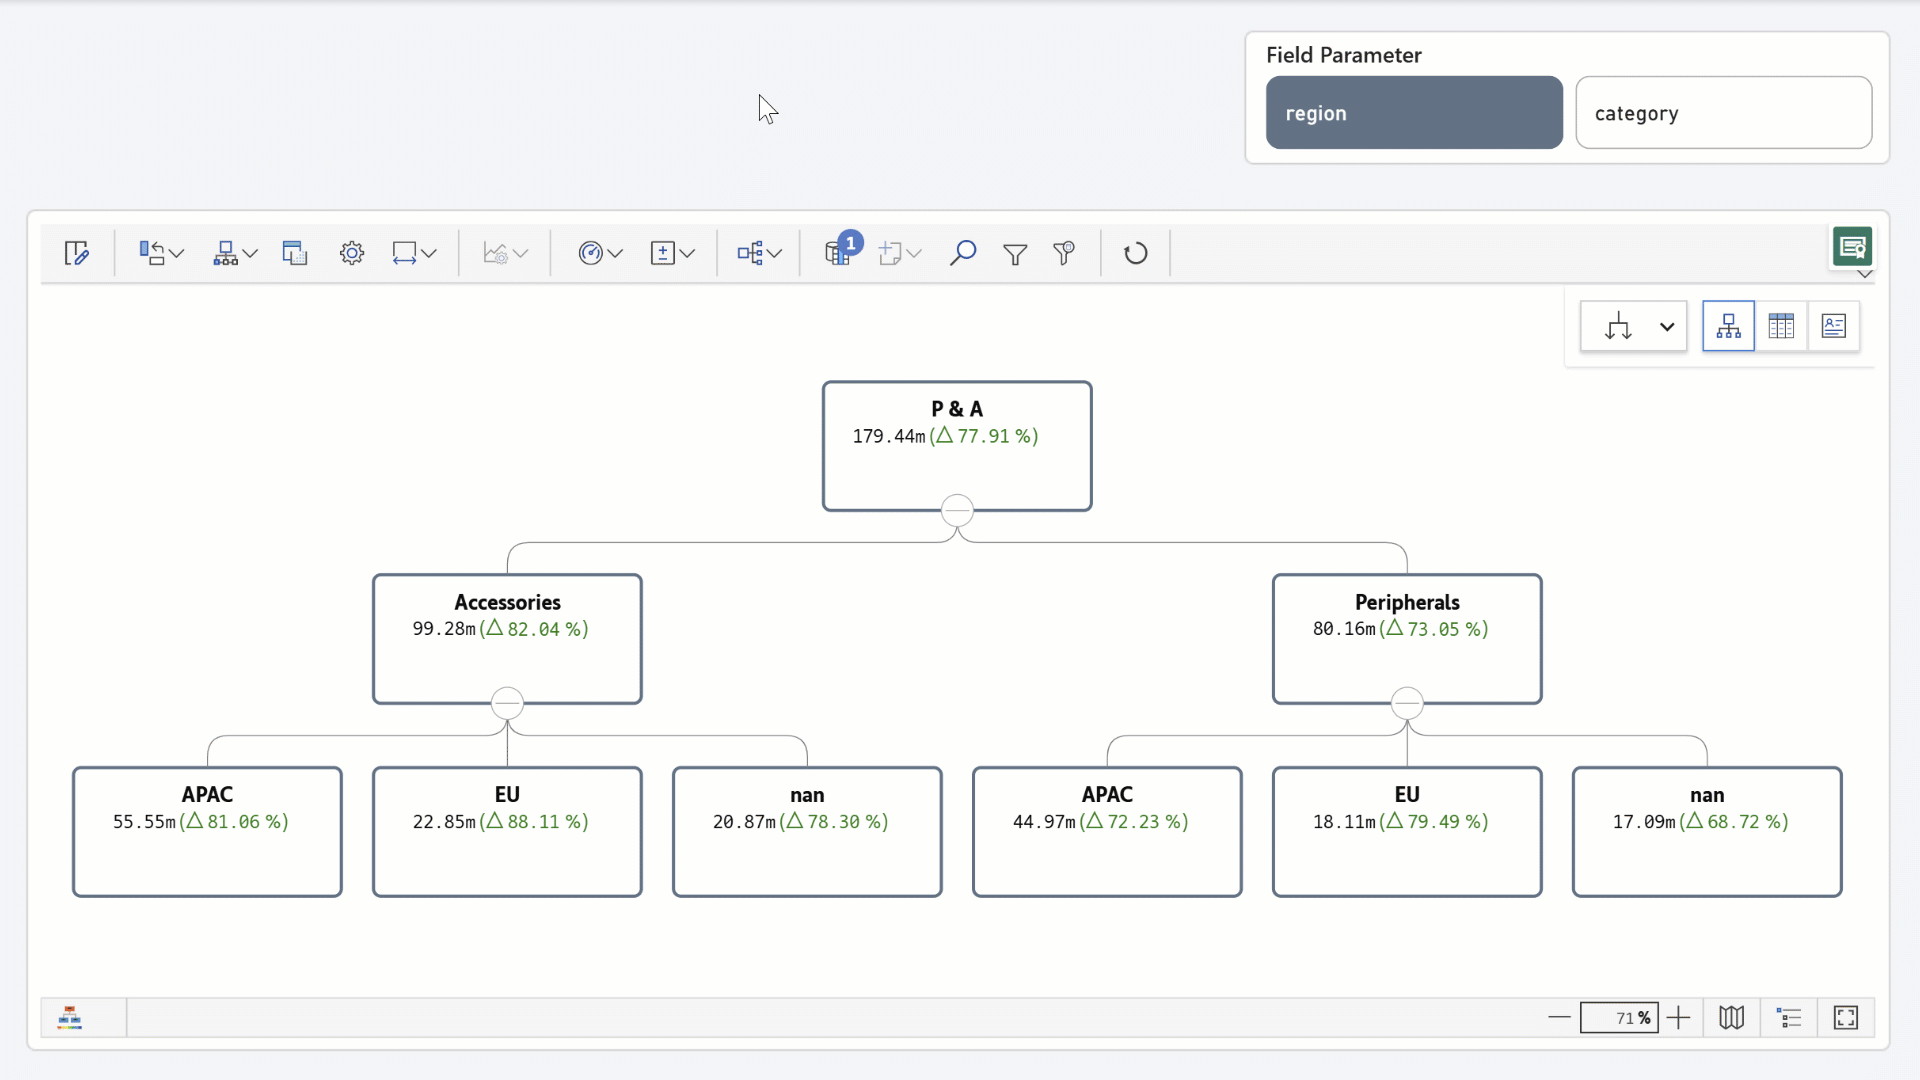
Task: Collapse the Accessories node
Action: coord(507,704)
